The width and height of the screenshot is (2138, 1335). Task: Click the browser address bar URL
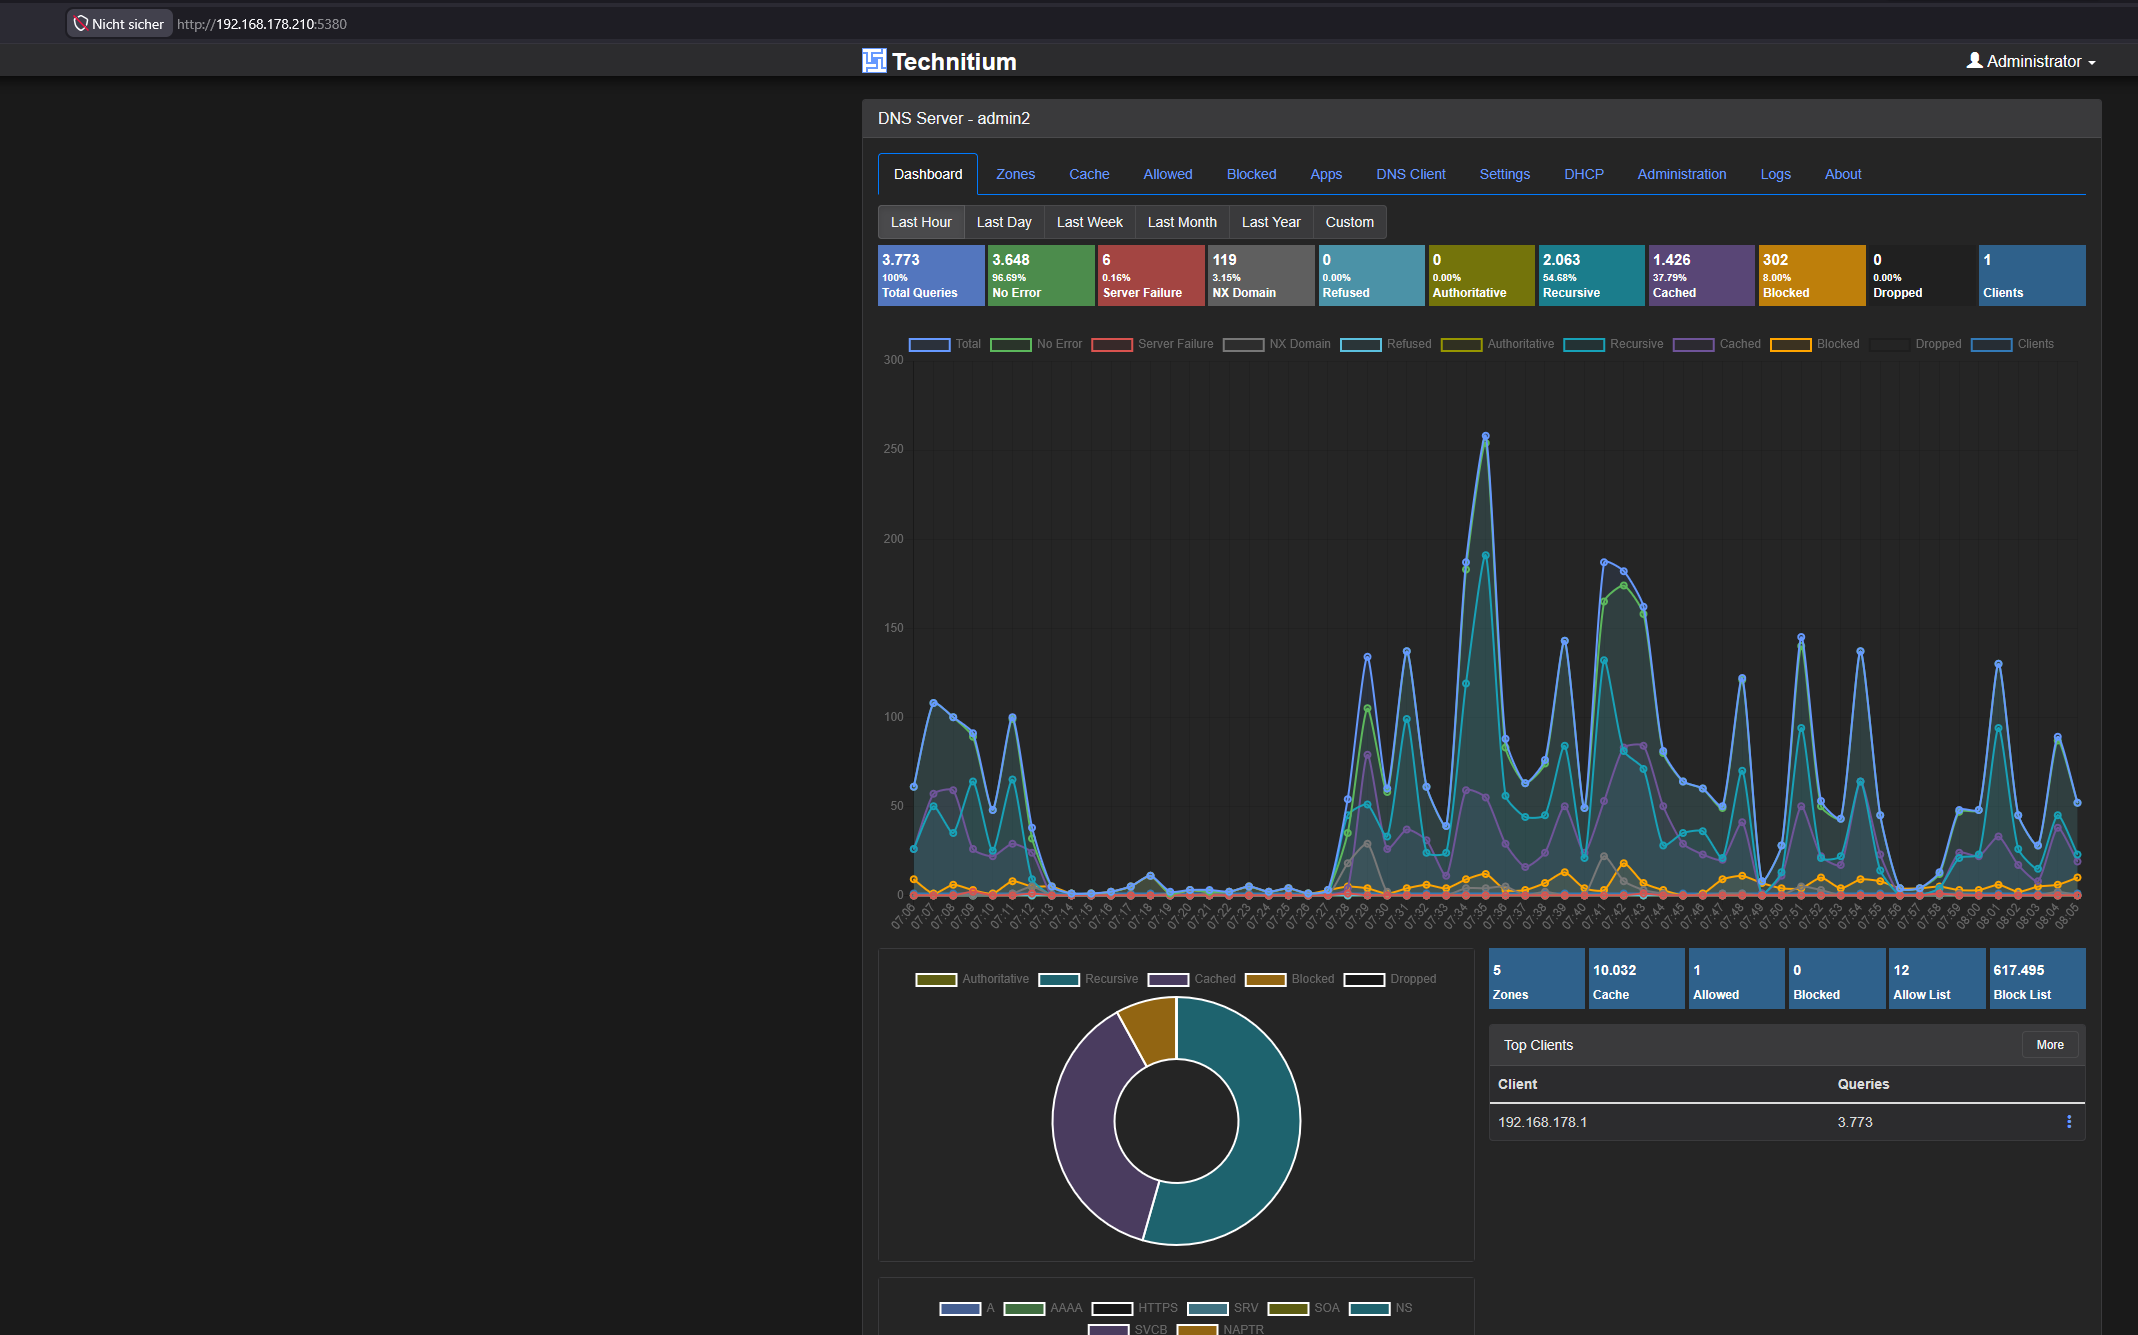(262, 24)
